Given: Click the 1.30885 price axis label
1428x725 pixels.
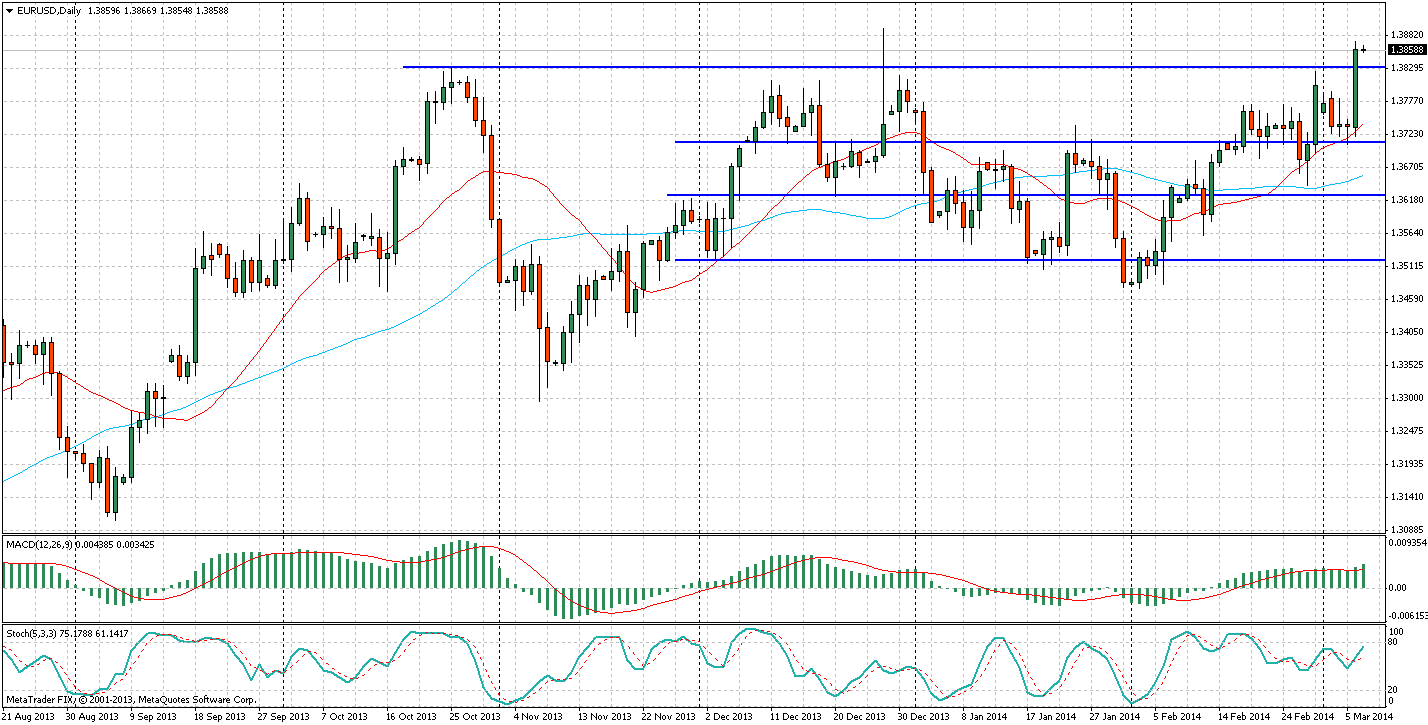Looking at the screenshot, I should click(1405, 529).
